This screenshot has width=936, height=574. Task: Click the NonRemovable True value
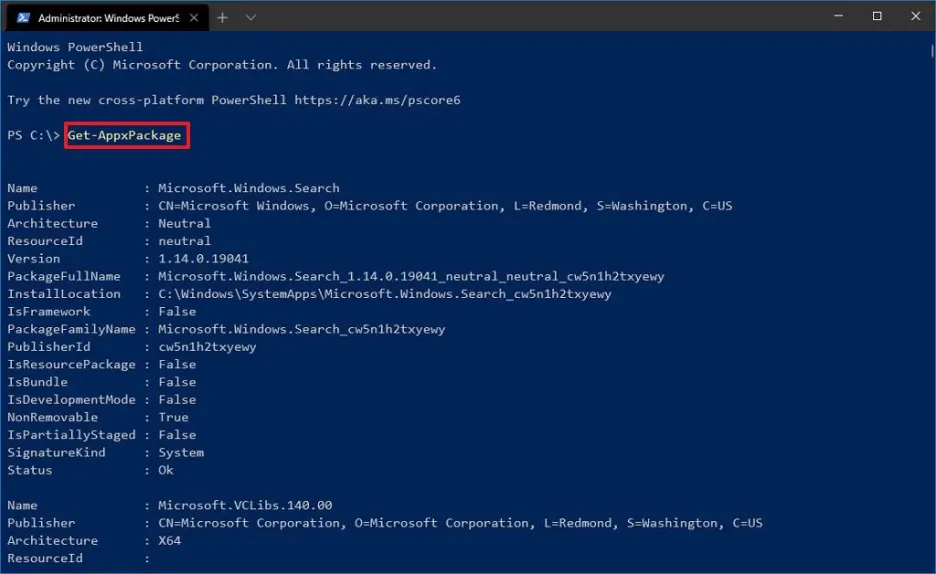(173, 417)
